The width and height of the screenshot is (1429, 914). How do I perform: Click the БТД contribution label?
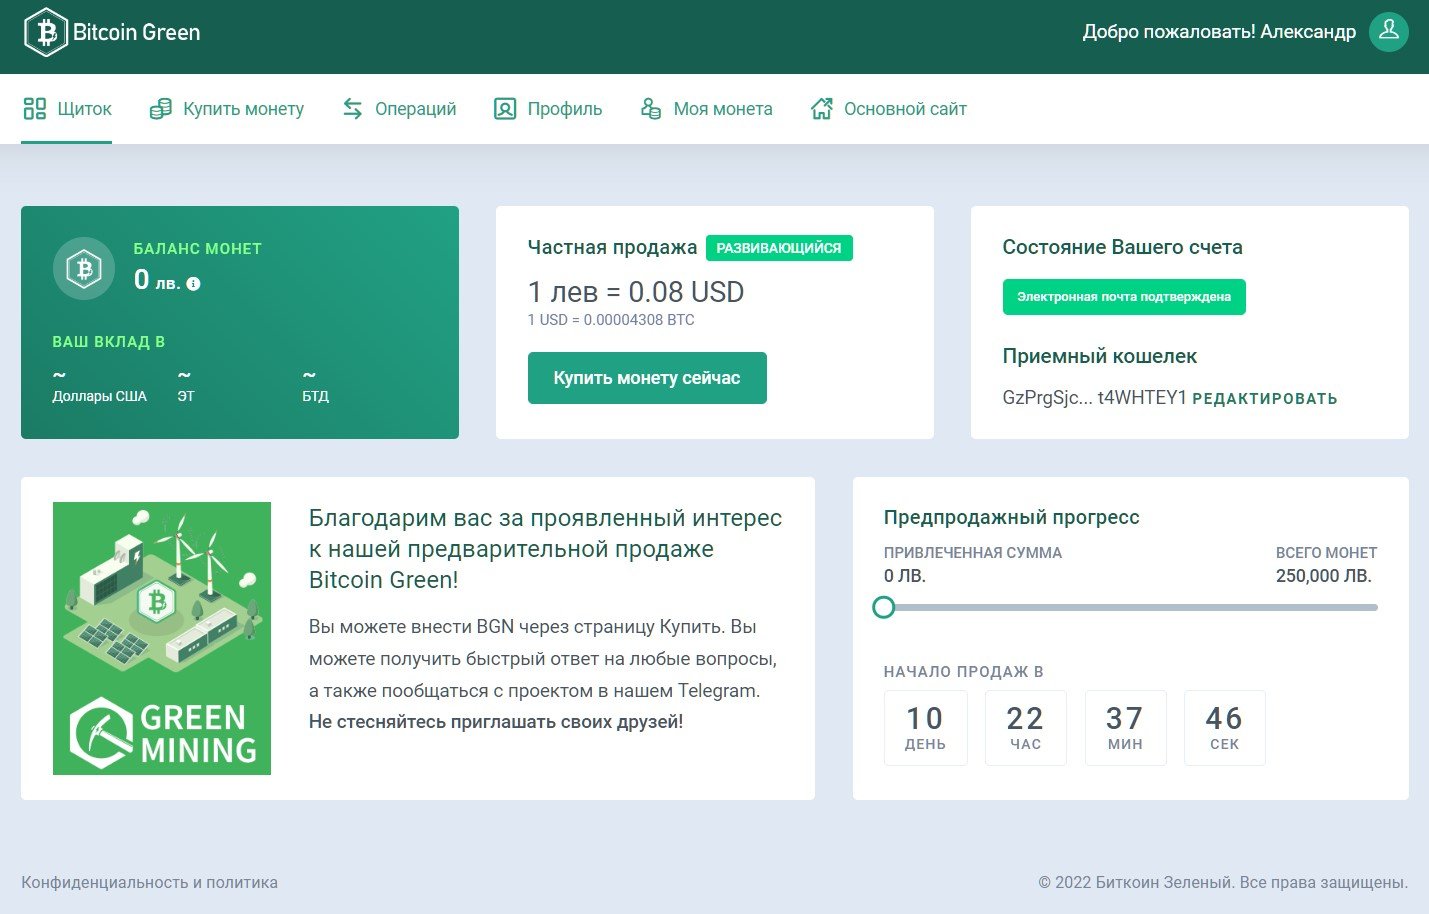(315, 396)
